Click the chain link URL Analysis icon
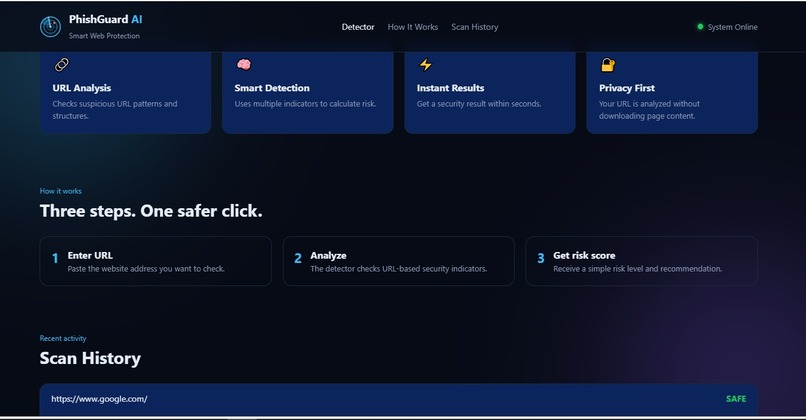This screenshot has height=420, width=806. 61,64
